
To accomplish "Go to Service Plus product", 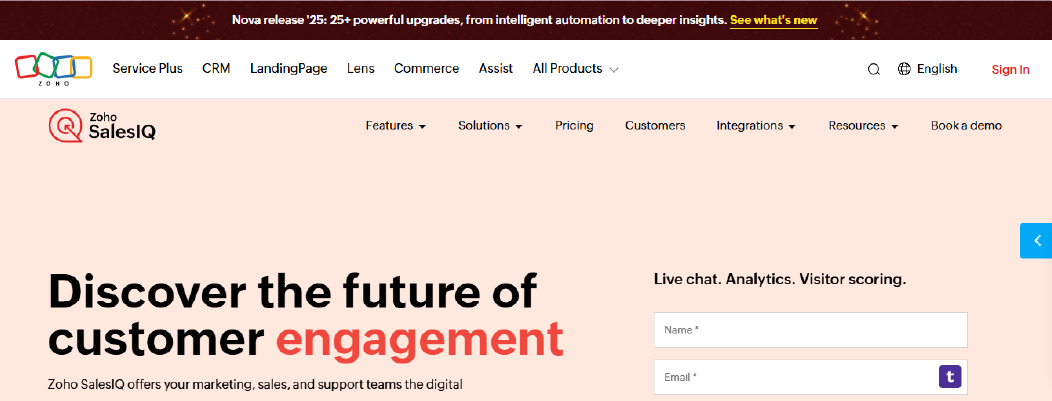I will point(148,68).
